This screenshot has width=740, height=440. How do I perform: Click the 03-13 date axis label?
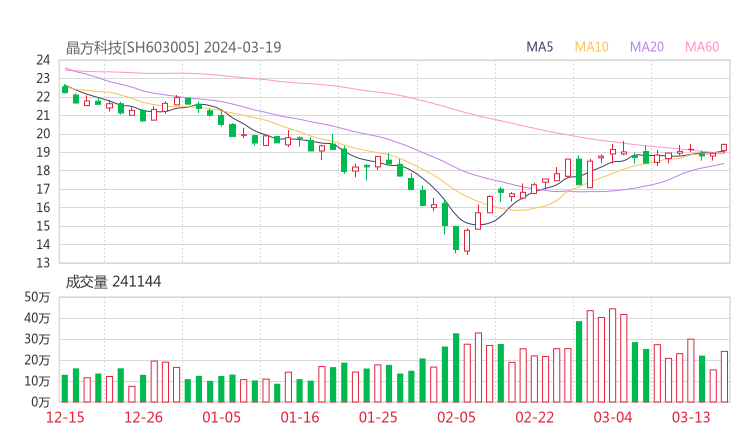[691, 417]
